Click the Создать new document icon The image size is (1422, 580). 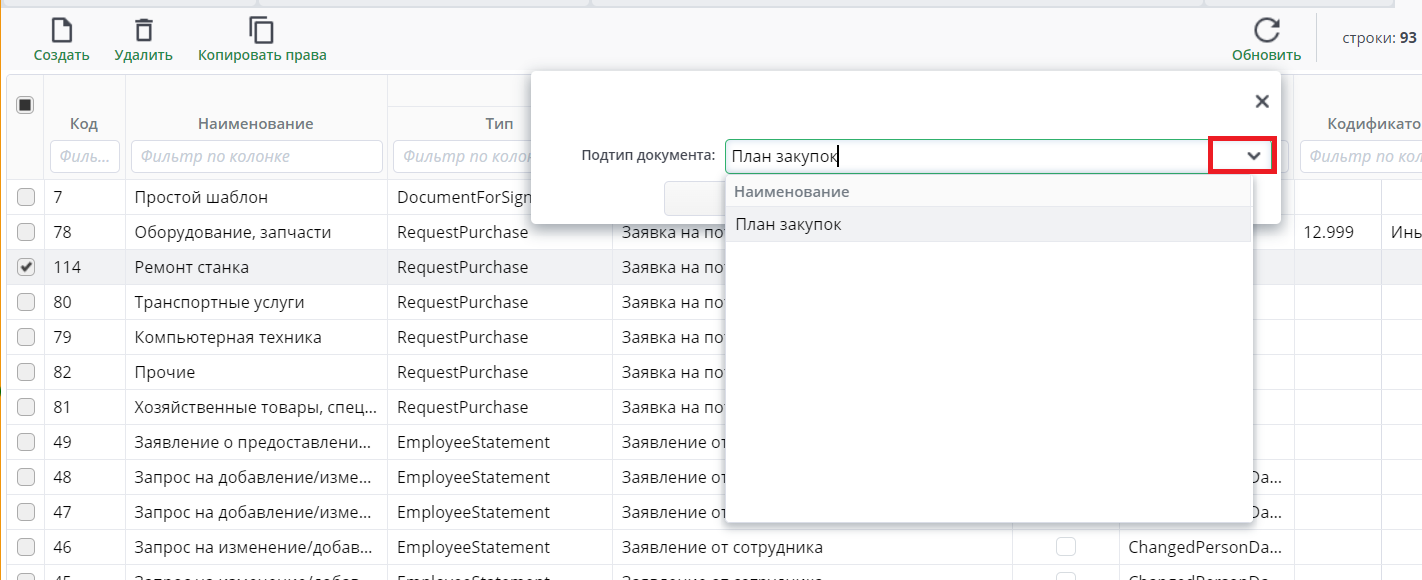pyautogui.click(x=61, y=31)
